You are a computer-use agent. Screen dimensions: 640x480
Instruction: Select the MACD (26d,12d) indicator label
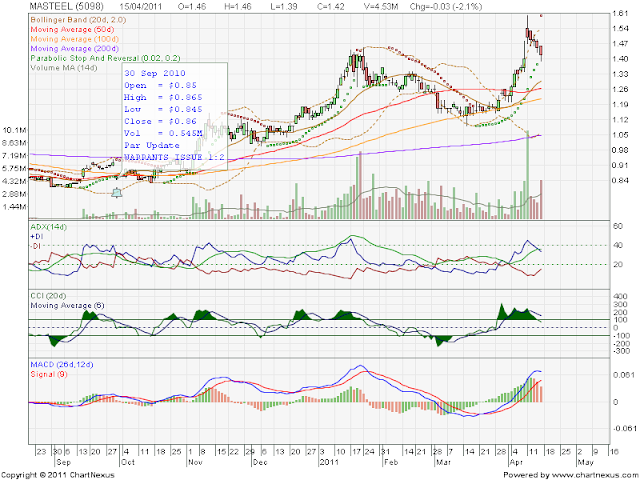[62, 364]
